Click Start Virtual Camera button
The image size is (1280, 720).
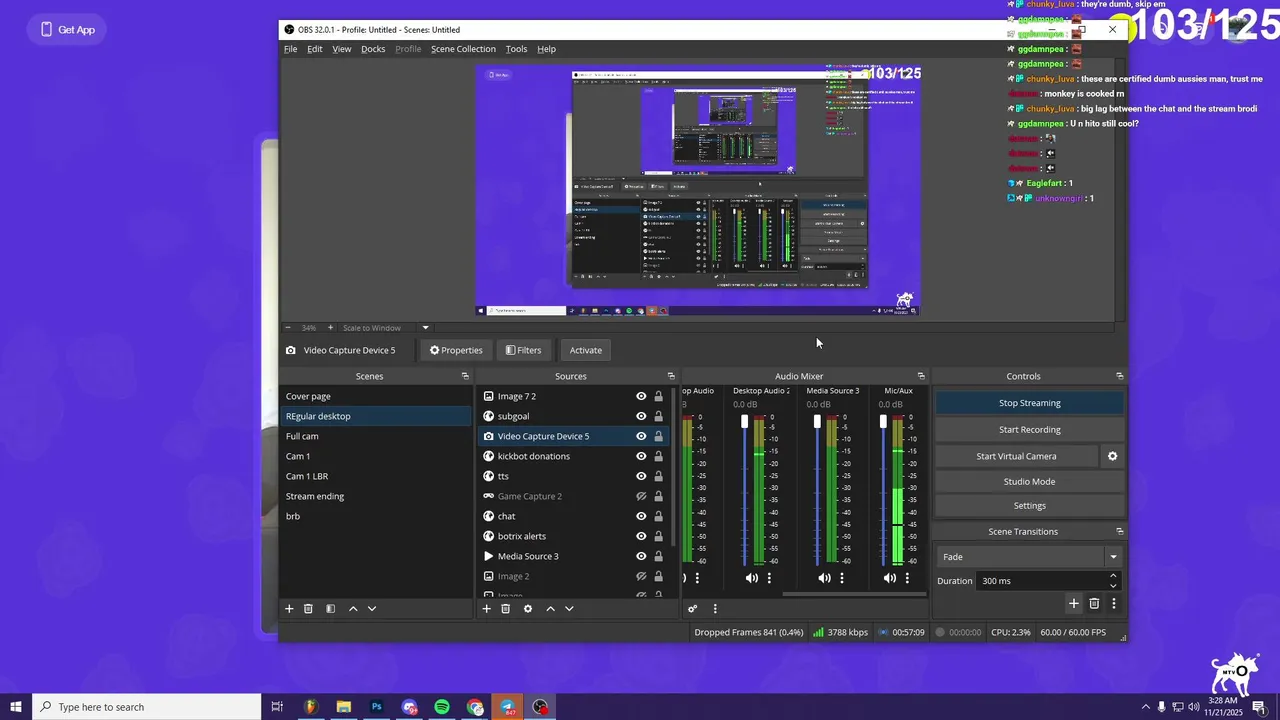tap(1016, 456)
